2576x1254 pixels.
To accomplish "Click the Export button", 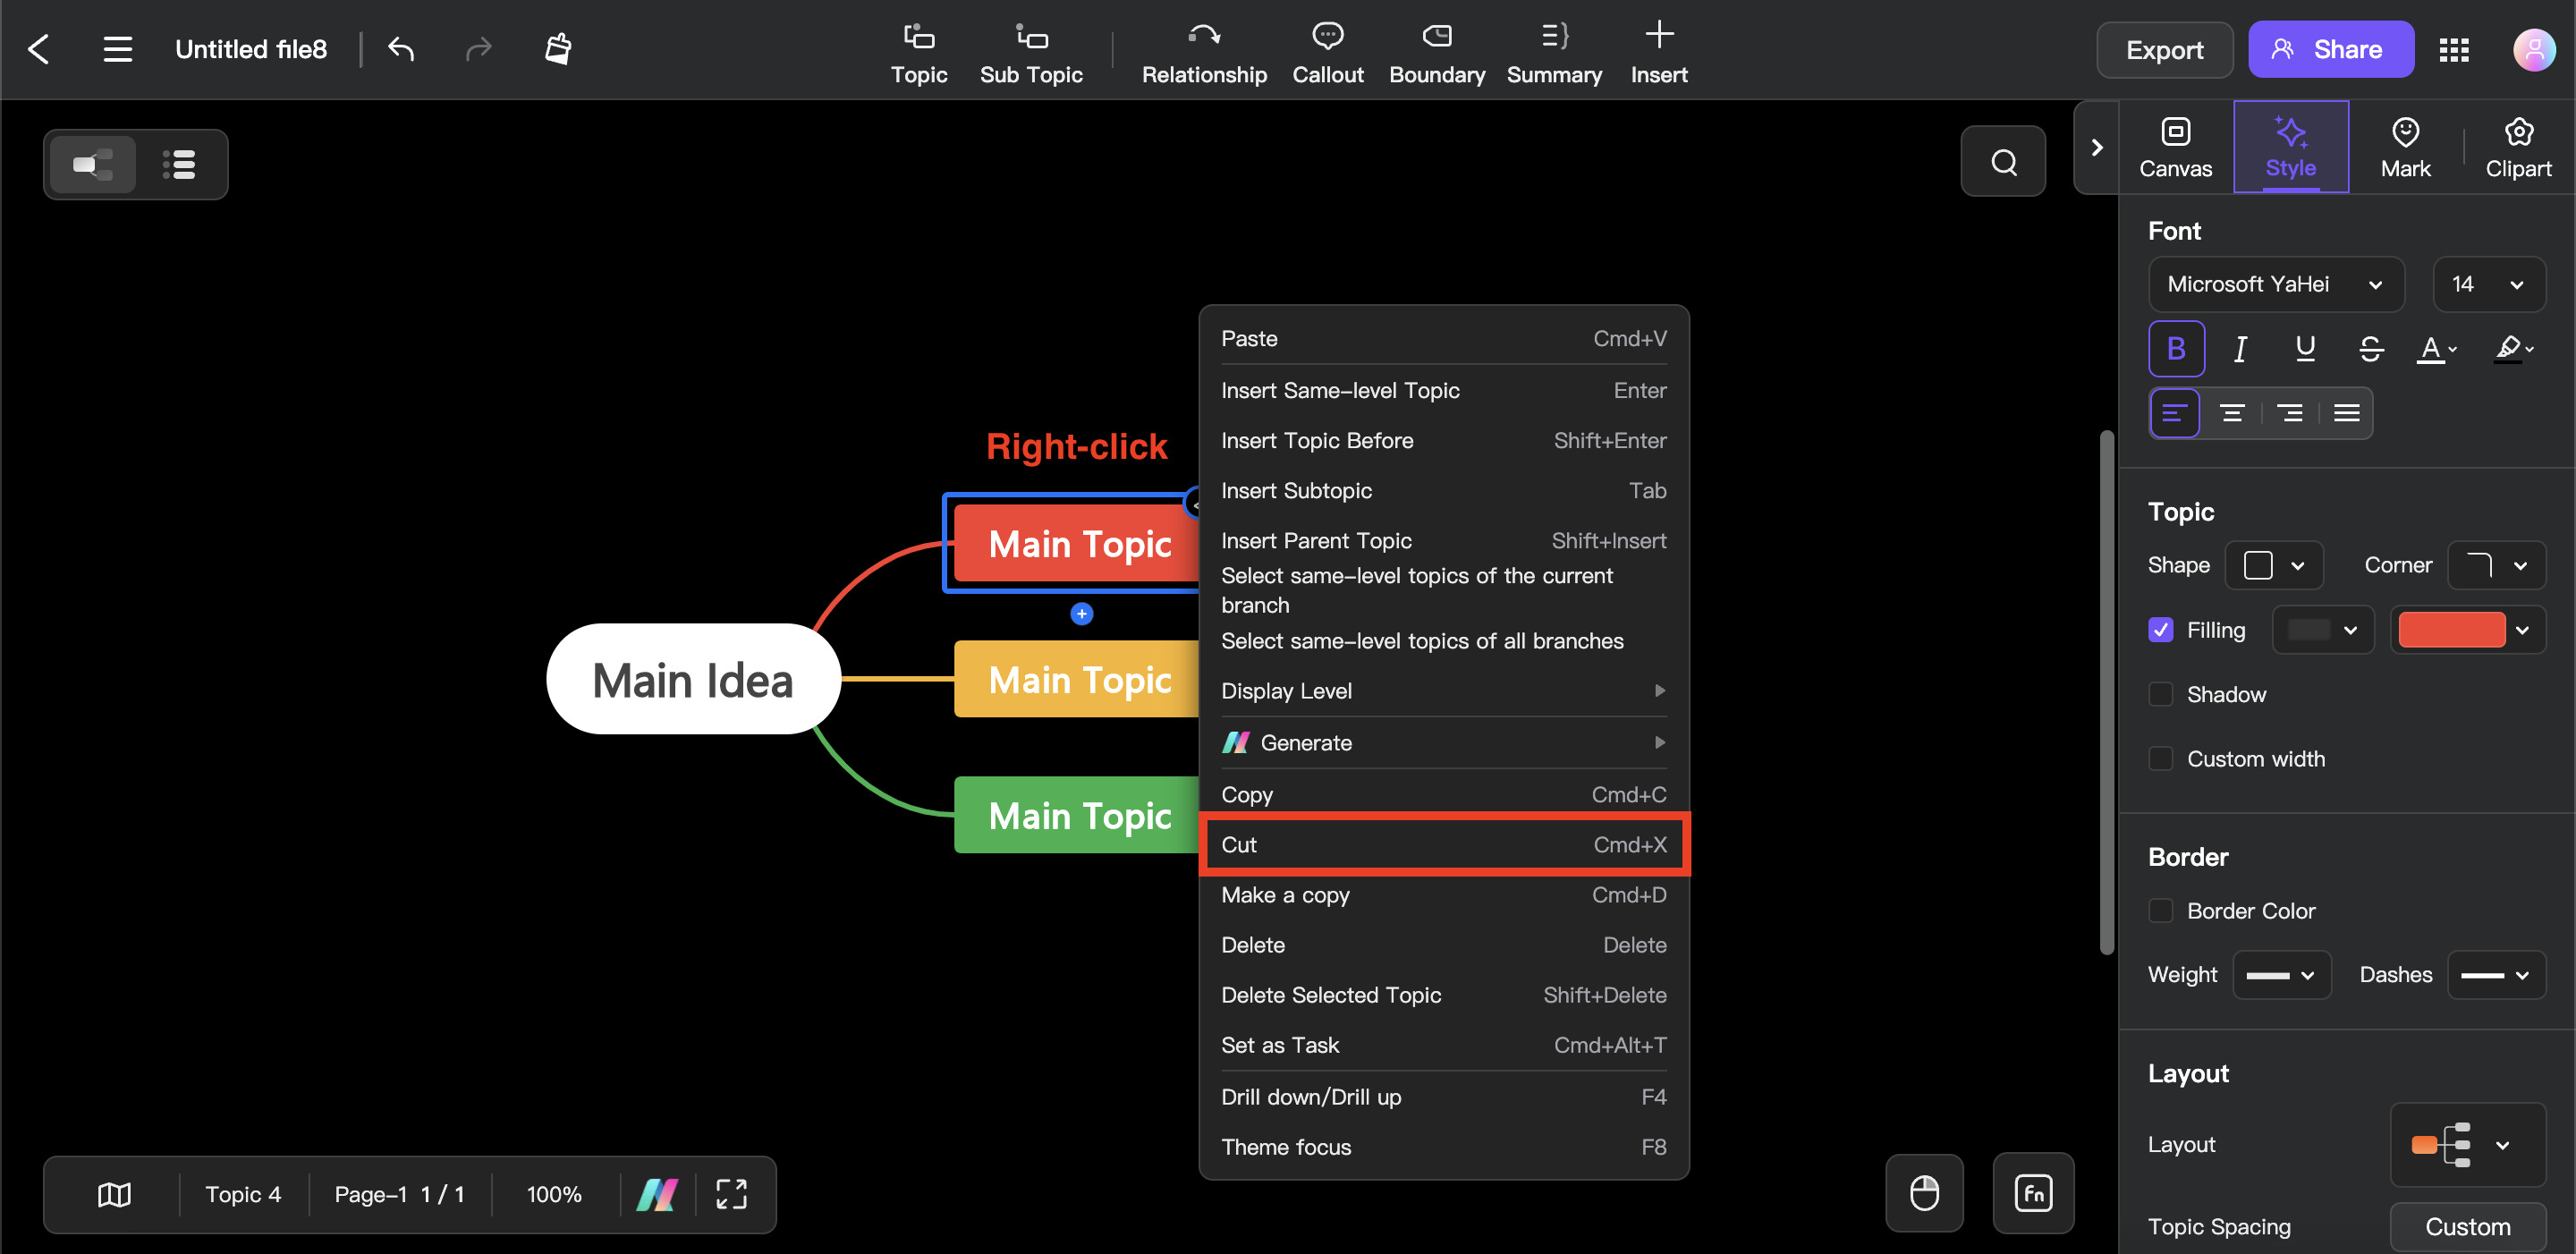I will (2165, 46).
